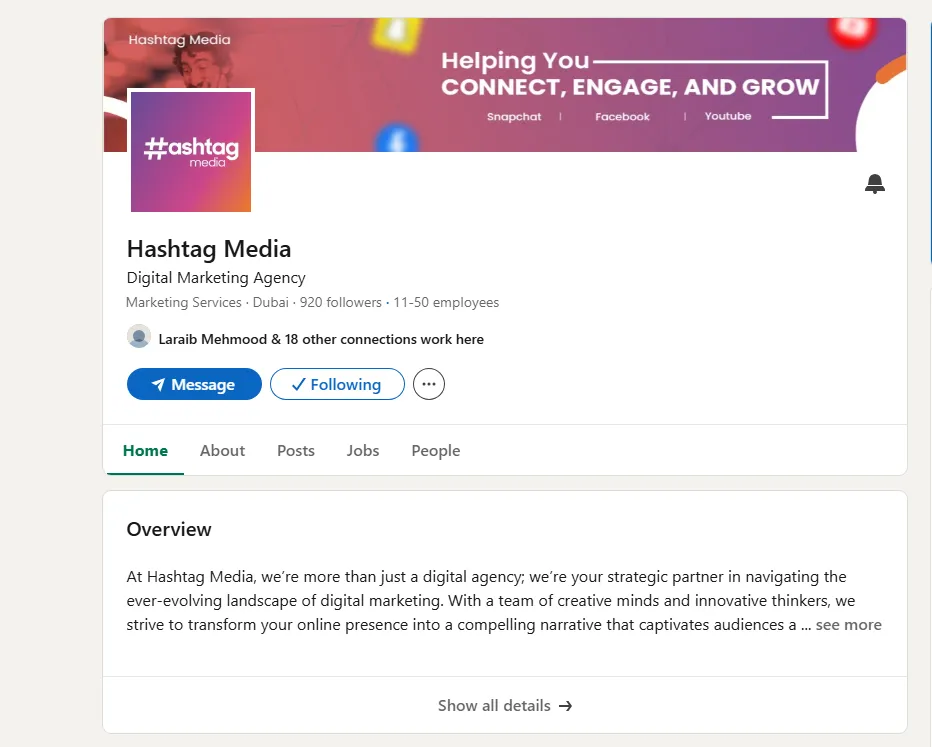Open the more options ellipsis button
932x747 pixels.
click(x=429, y=384)
